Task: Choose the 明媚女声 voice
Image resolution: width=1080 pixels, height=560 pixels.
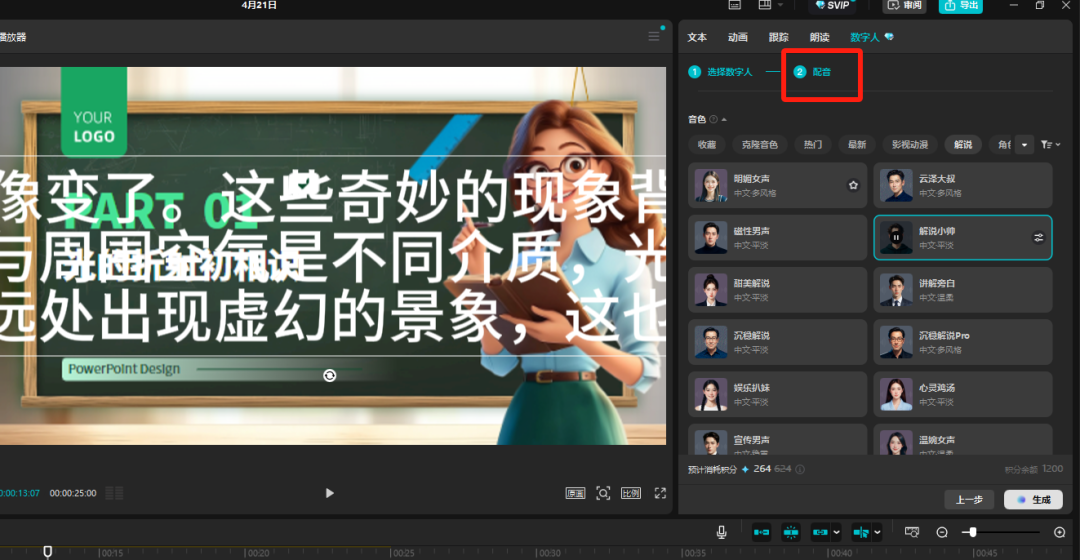Action: click(x=777, y=185)
